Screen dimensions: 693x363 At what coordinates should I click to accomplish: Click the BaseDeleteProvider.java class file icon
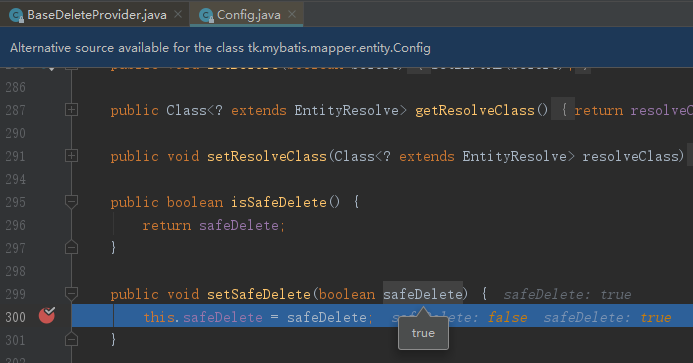click(16, 15)
